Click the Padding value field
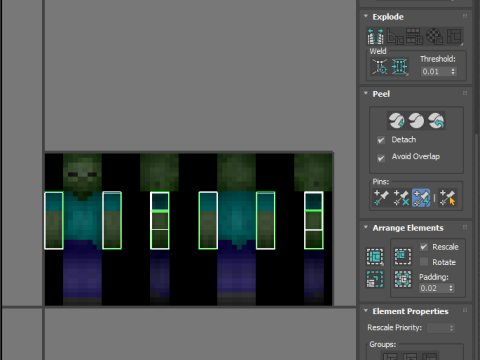 pos(433,288)
